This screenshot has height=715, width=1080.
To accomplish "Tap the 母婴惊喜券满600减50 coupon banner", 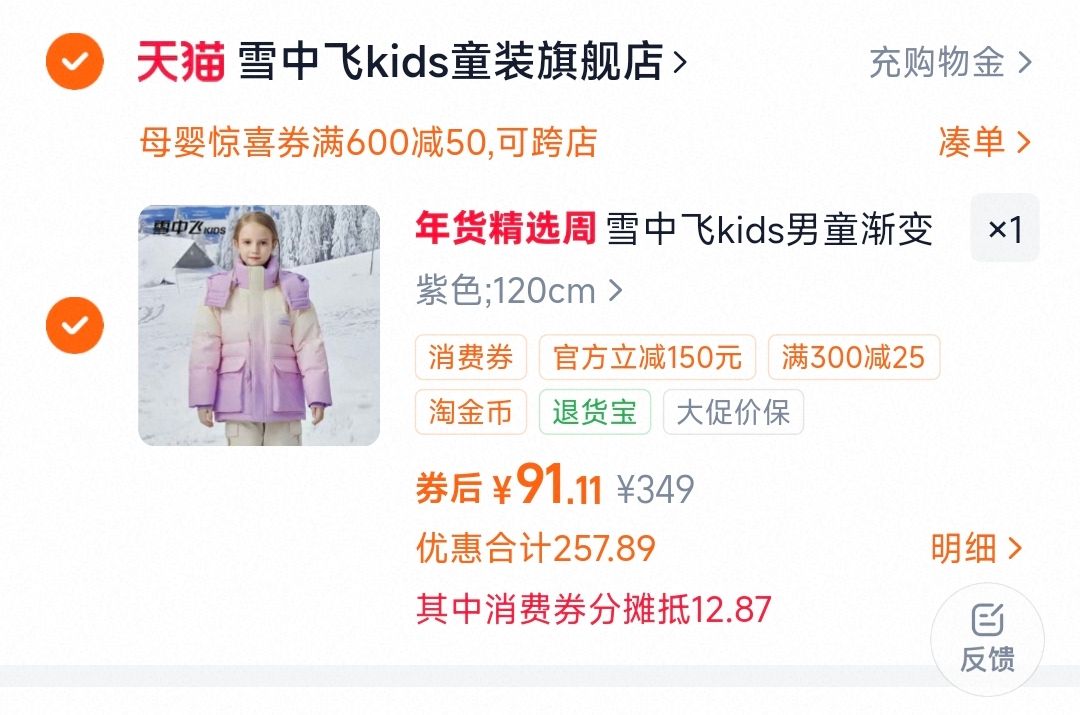I will (x=368, y=143).
